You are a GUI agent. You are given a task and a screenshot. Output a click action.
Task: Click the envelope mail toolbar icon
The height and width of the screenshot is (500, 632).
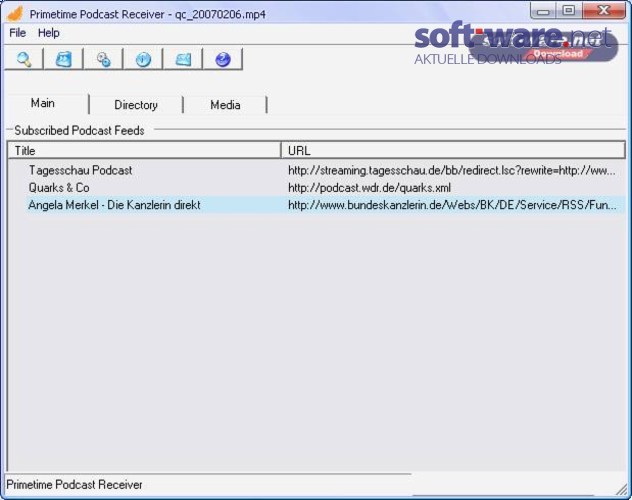tap(183, 59)
